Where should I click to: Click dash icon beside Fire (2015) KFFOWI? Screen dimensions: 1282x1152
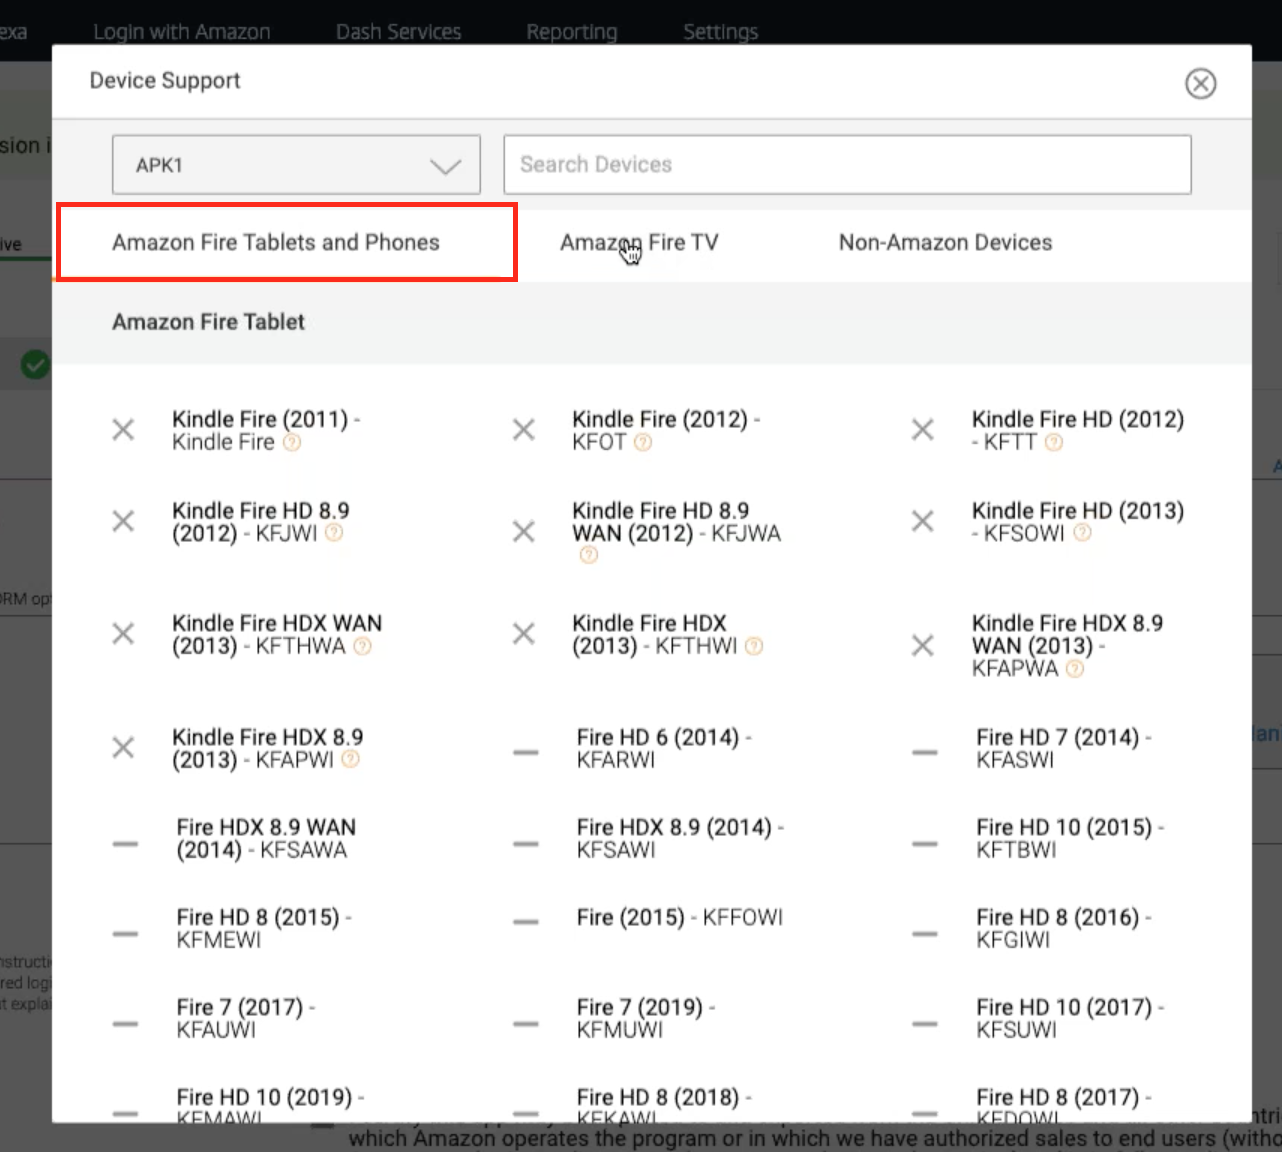pyautogui.click(x=526, y=922)
